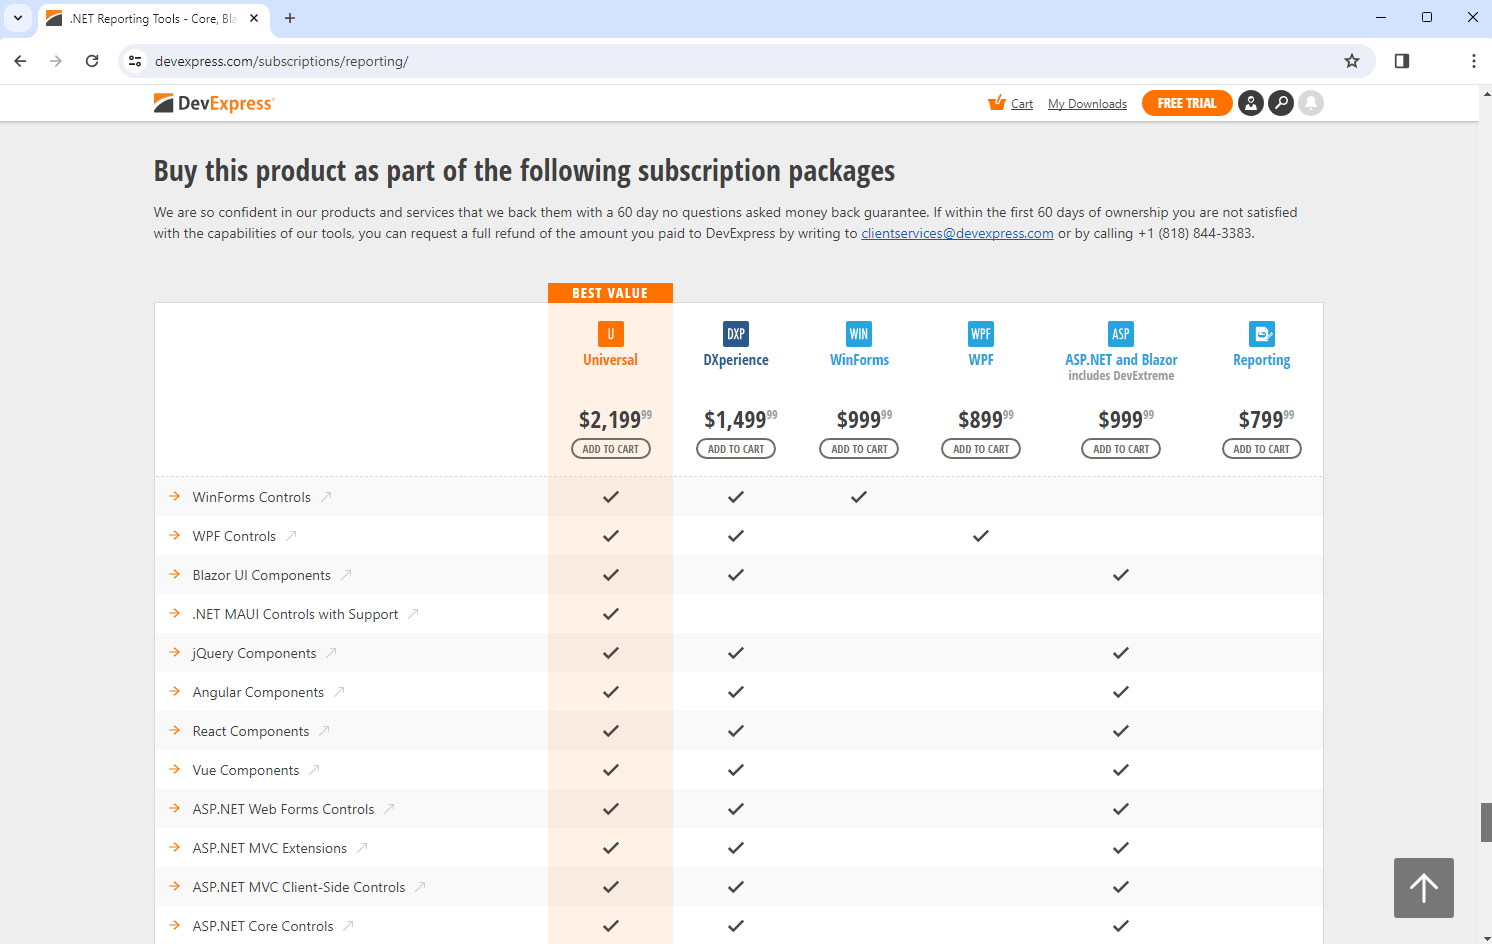1492x944 pixels.
Task: Open the browser tab list dropdown
Action: [17, 17]
